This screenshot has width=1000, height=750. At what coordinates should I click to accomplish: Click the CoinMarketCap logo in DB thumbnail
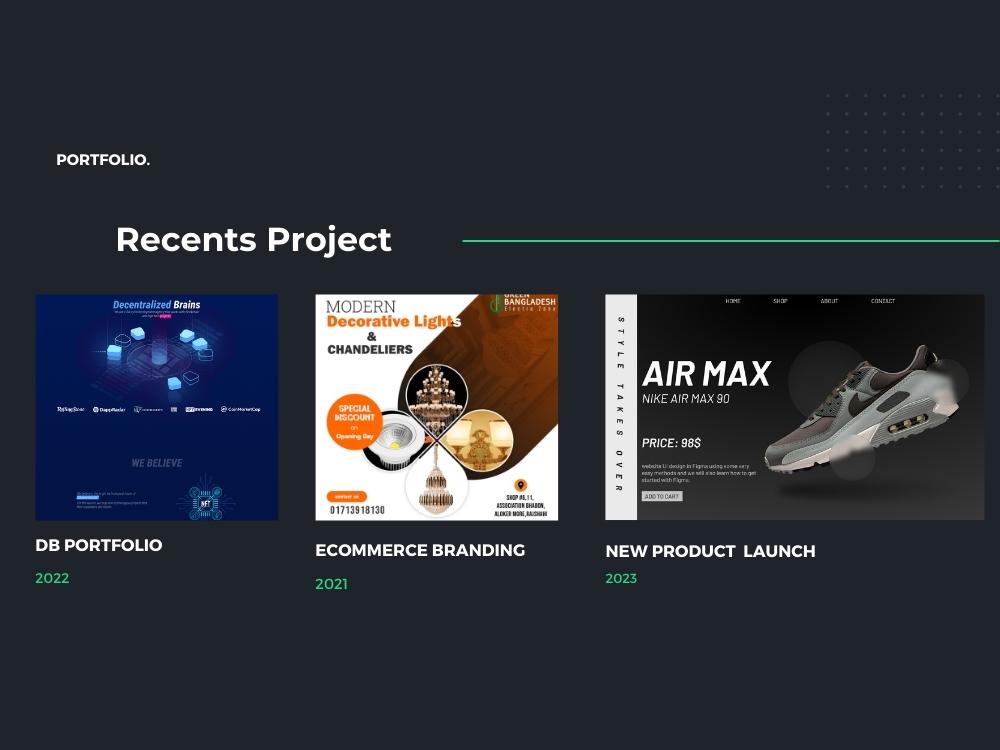(240, 409)
